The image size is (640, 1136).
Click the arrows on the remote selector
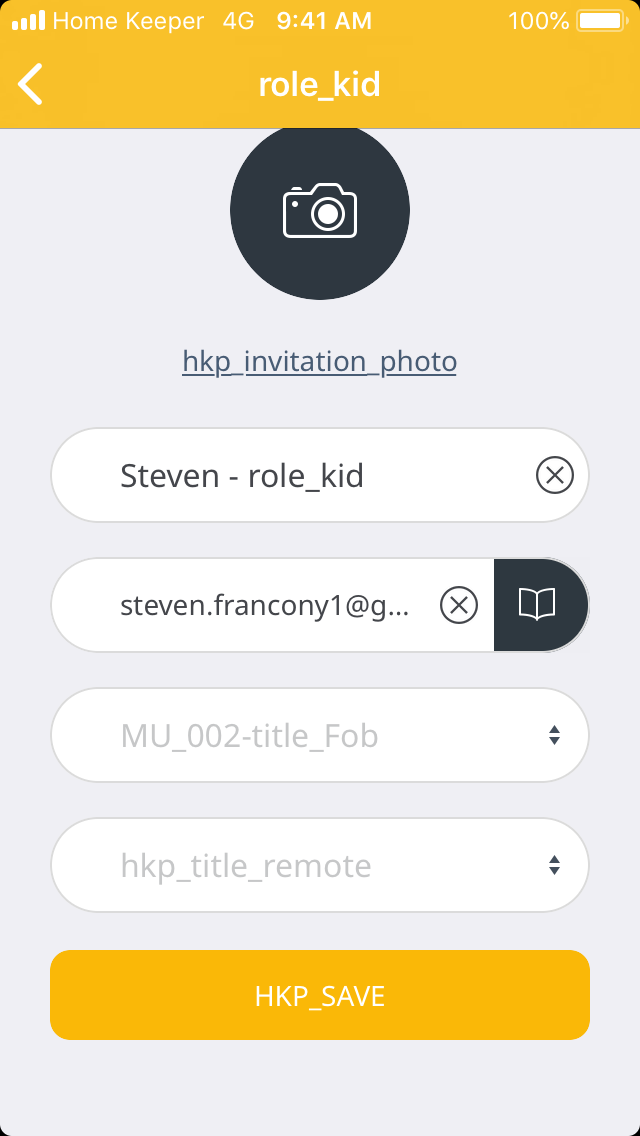(x=554, y=866)
